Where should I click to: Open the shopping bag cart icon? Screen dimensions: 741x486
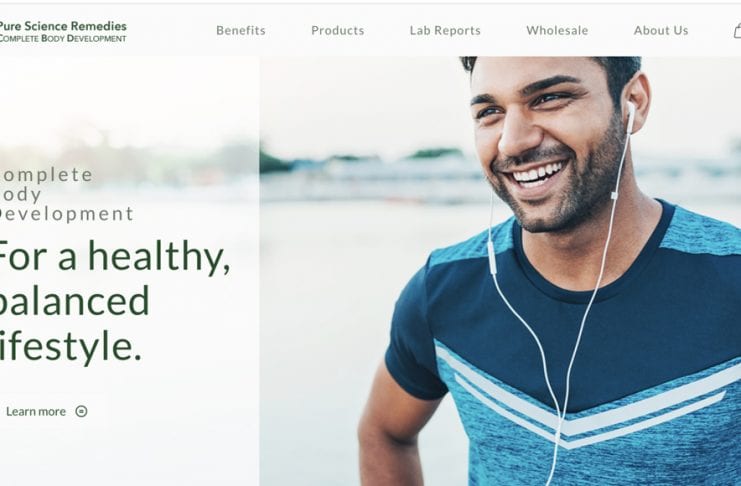point(737,31)
